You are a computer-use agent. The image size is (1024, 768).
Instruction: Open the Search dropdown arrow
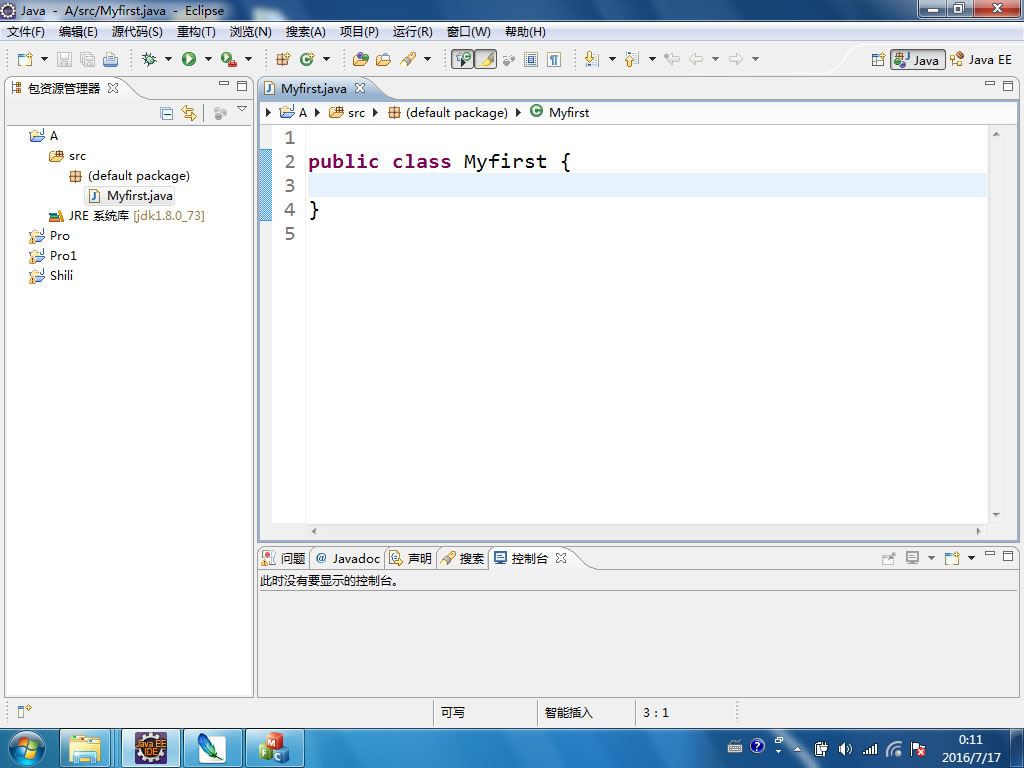427,59
